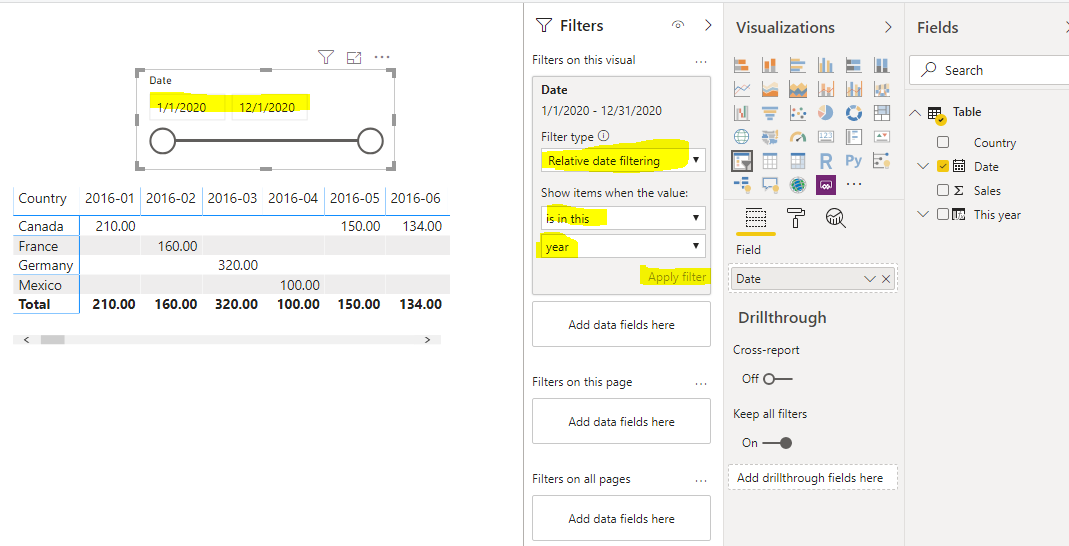Toggle the Keep all filters switch

click(x=777, y=443)
